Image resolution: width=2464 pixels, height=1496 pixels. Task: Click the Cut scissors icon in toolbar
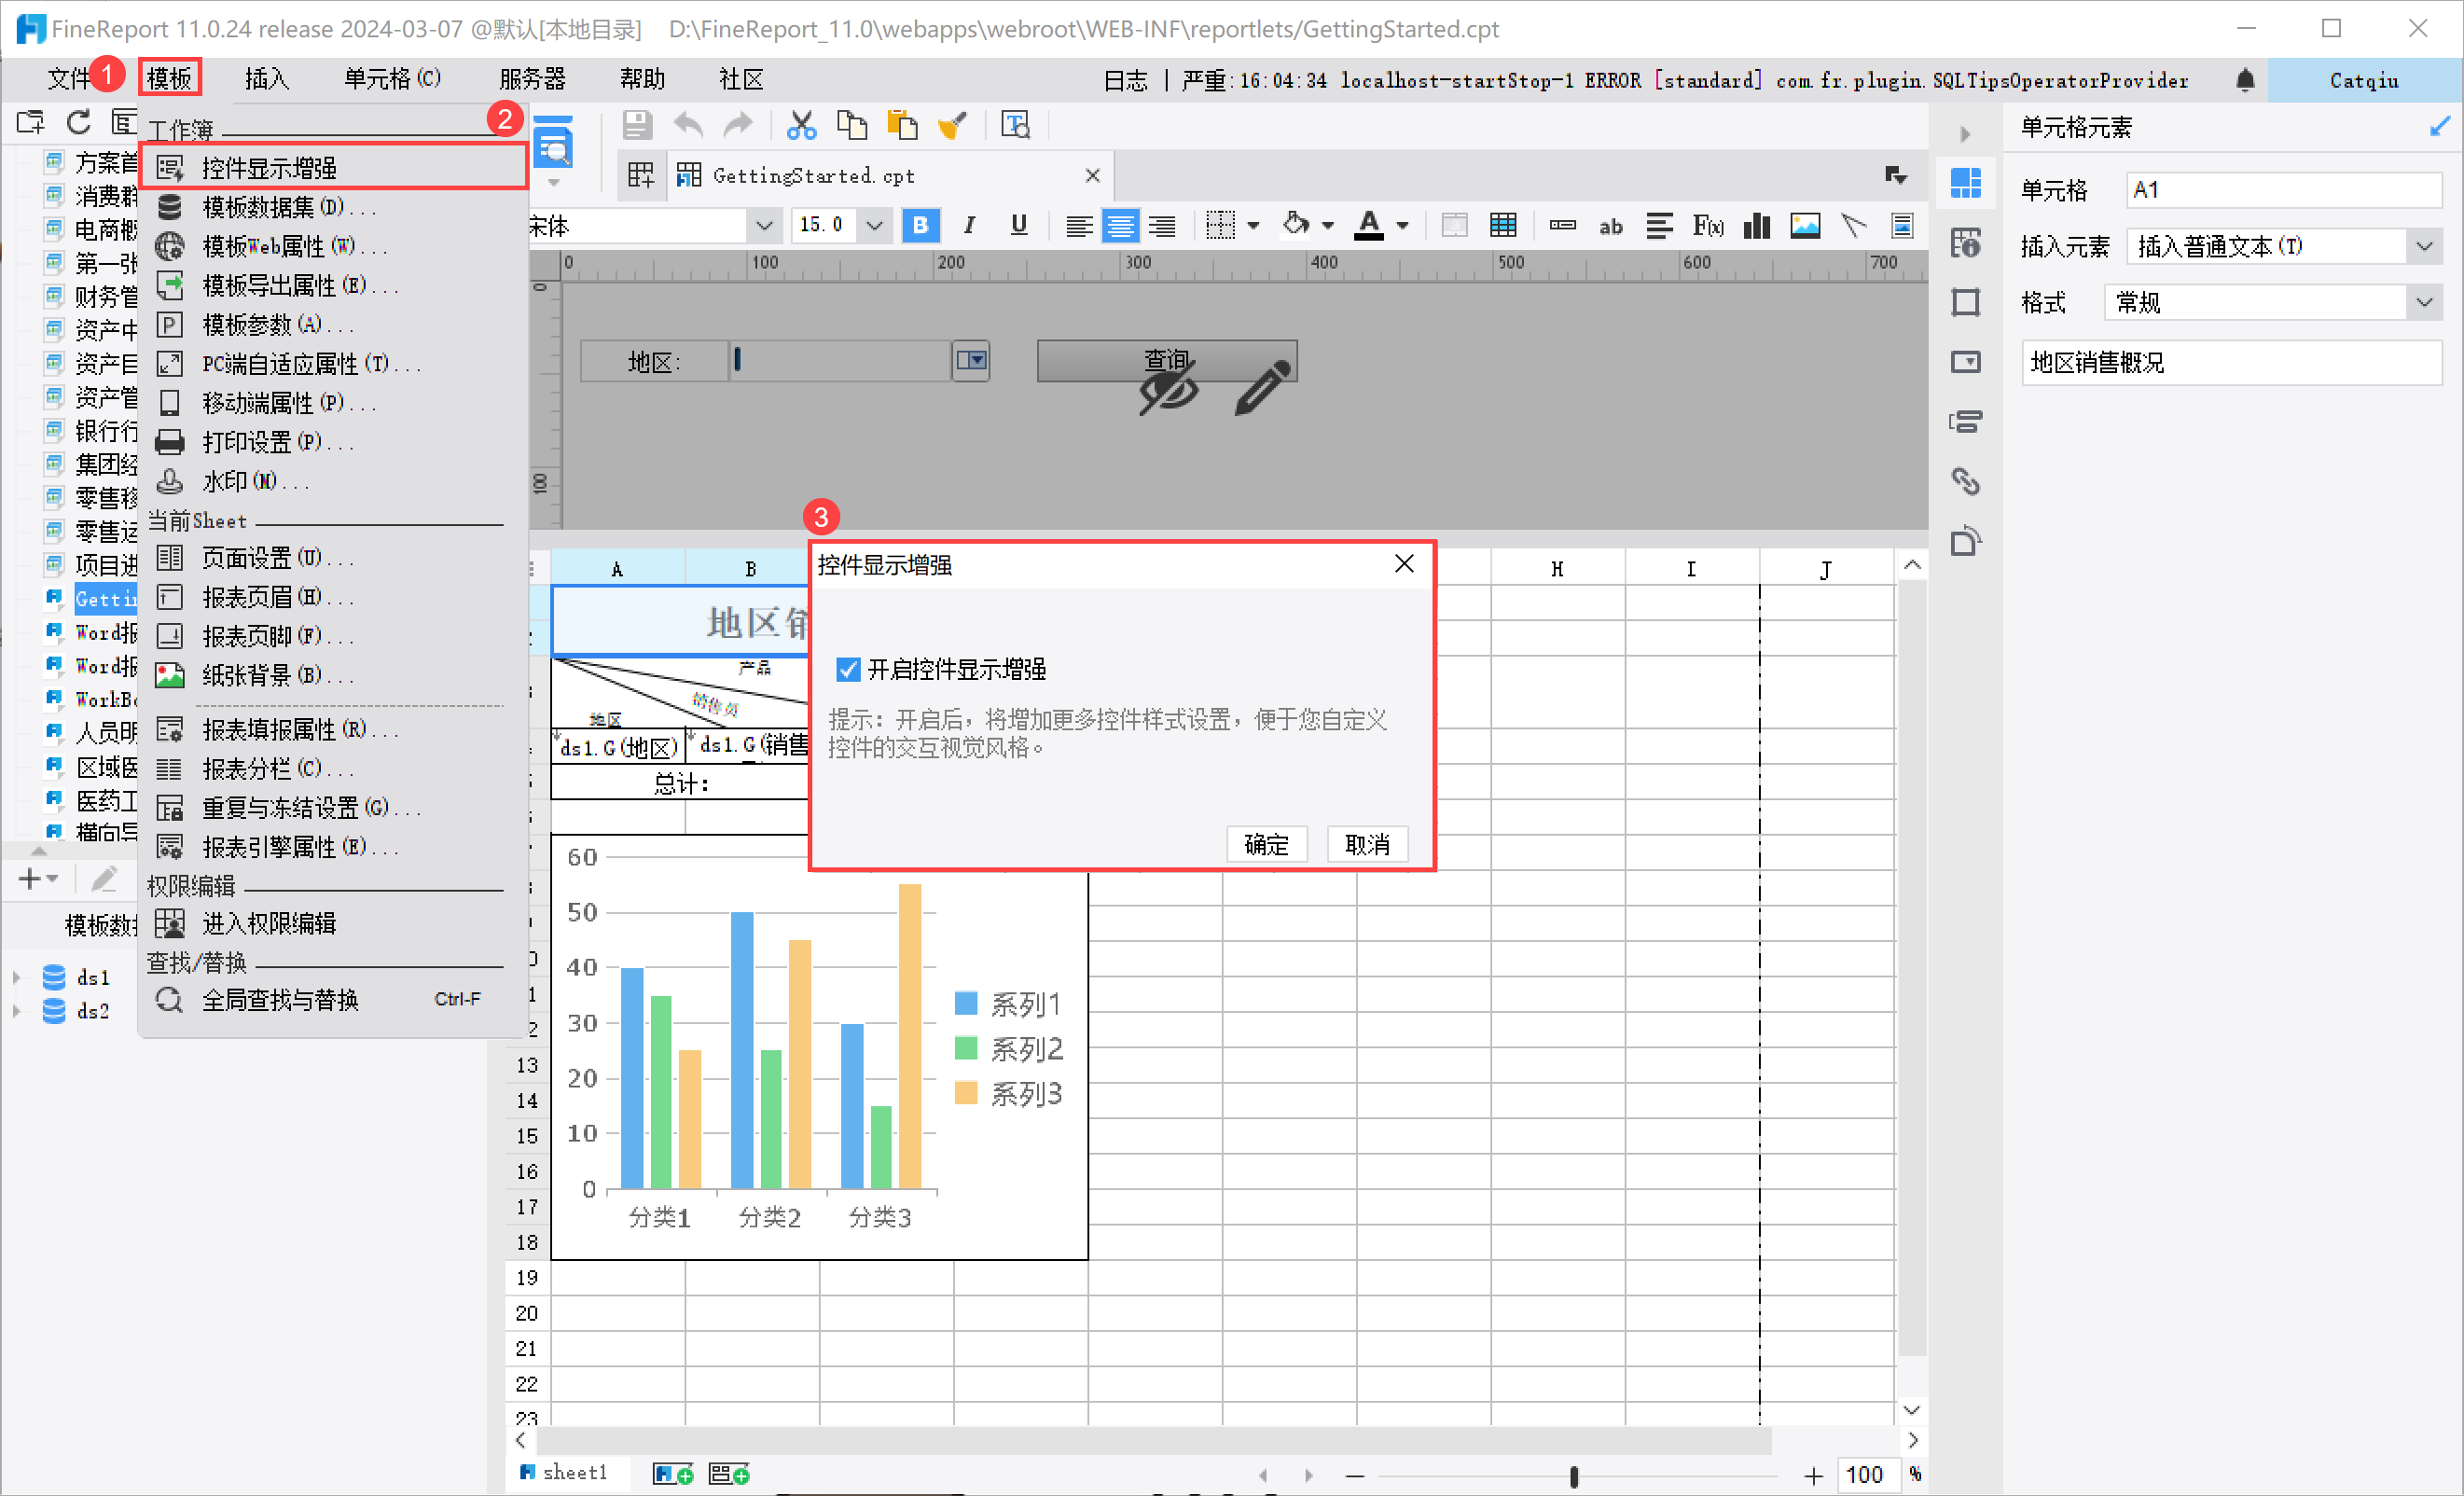coord(801,125)
